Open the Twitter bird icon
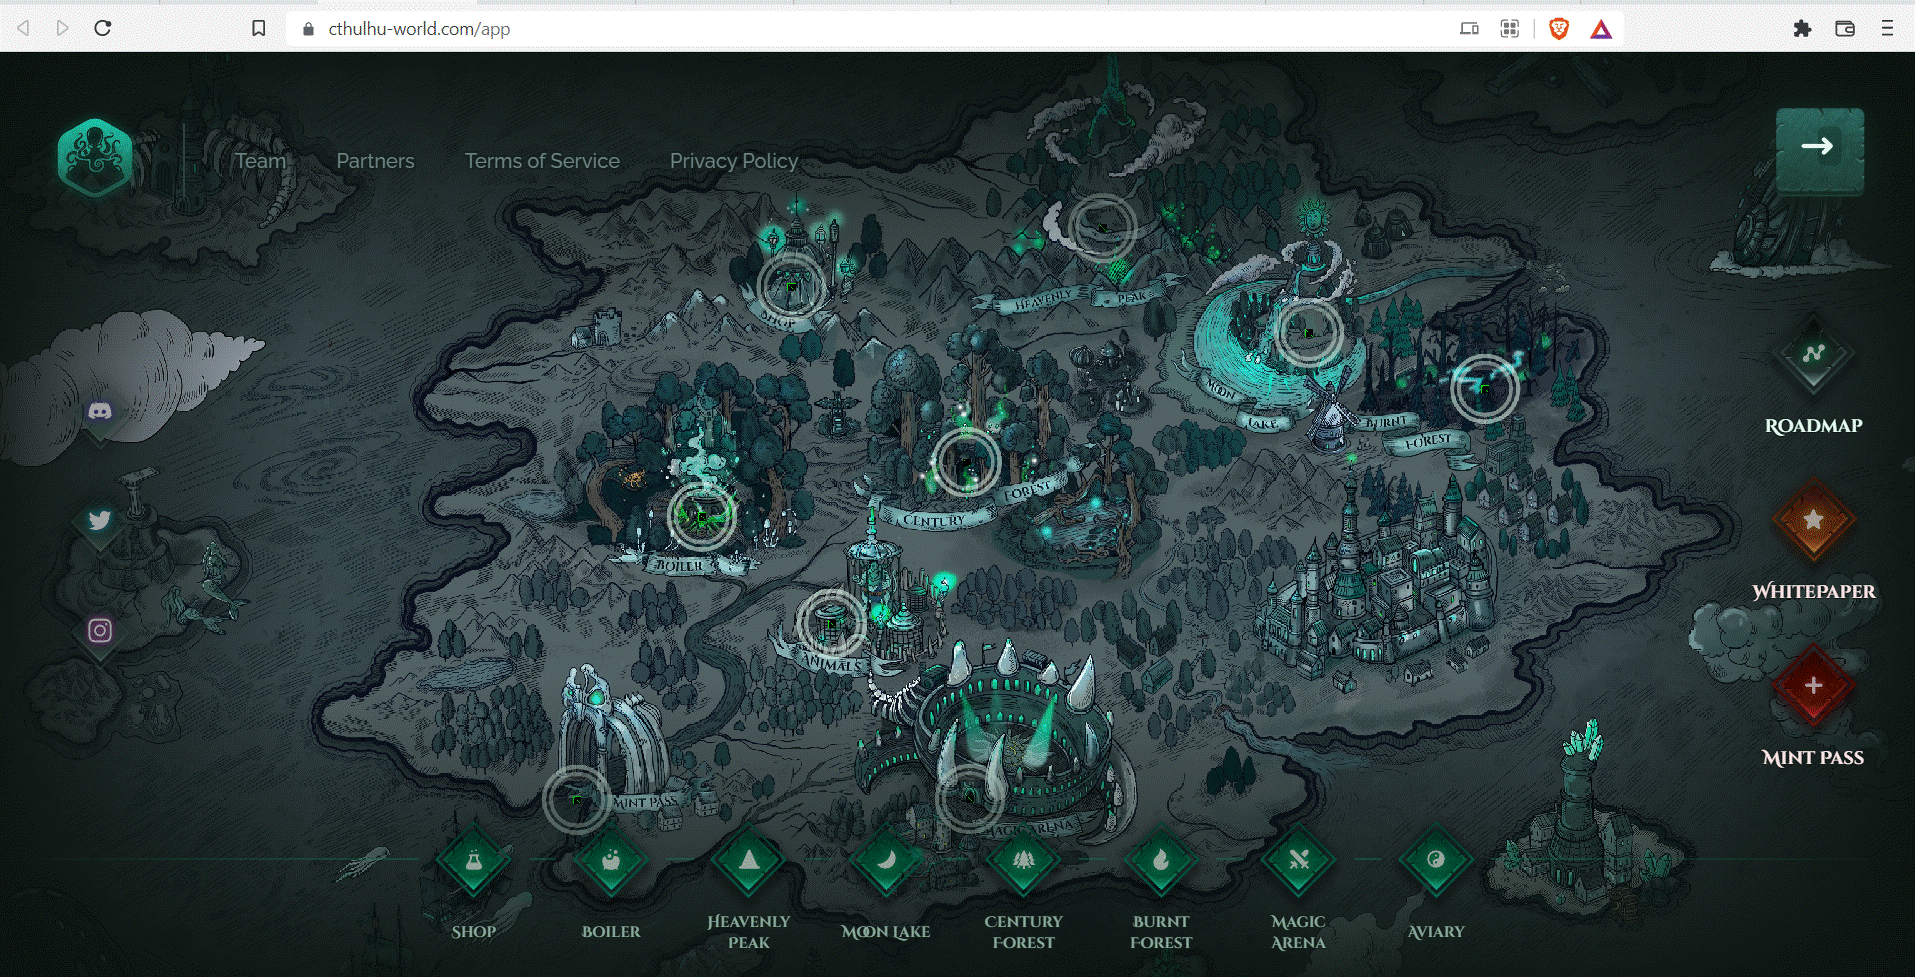This screenshot has height=977, width=1915. coord(100,521)
